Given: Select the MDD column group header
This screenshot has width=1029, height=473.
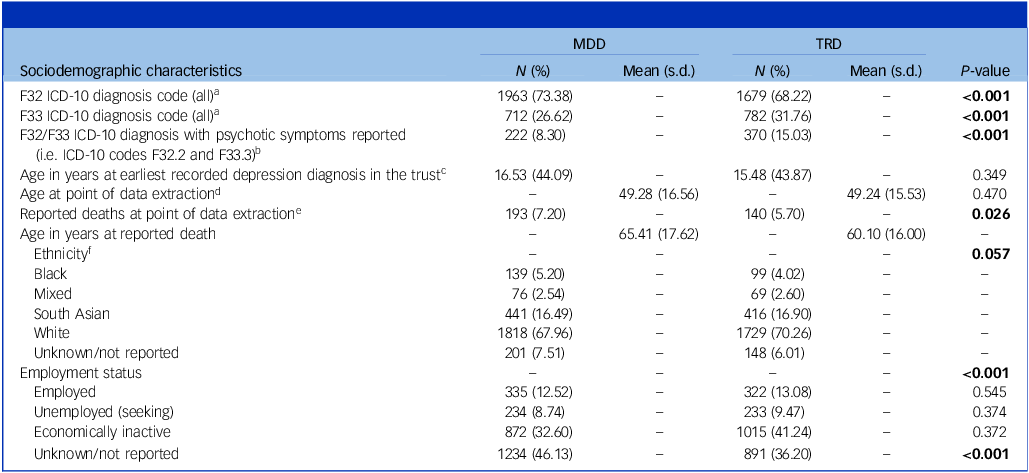Looking at the screenshot, I should (x=584, y=47).
